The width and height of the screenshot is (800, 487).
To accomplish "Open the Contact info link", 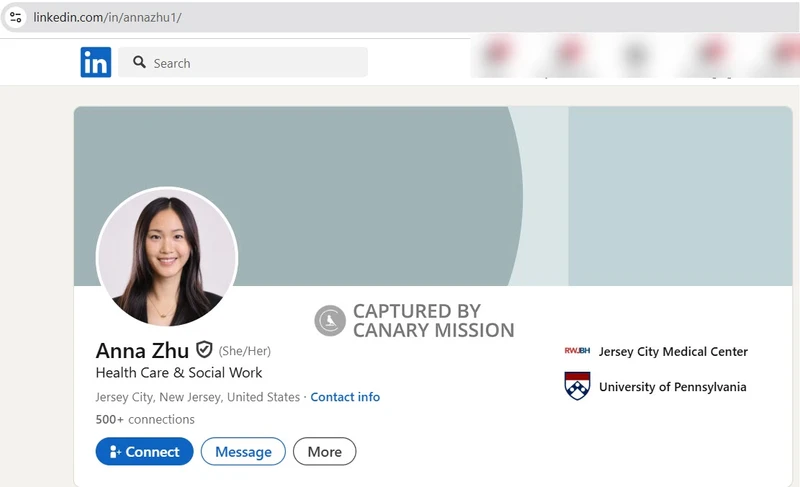I will pos(345,397).
